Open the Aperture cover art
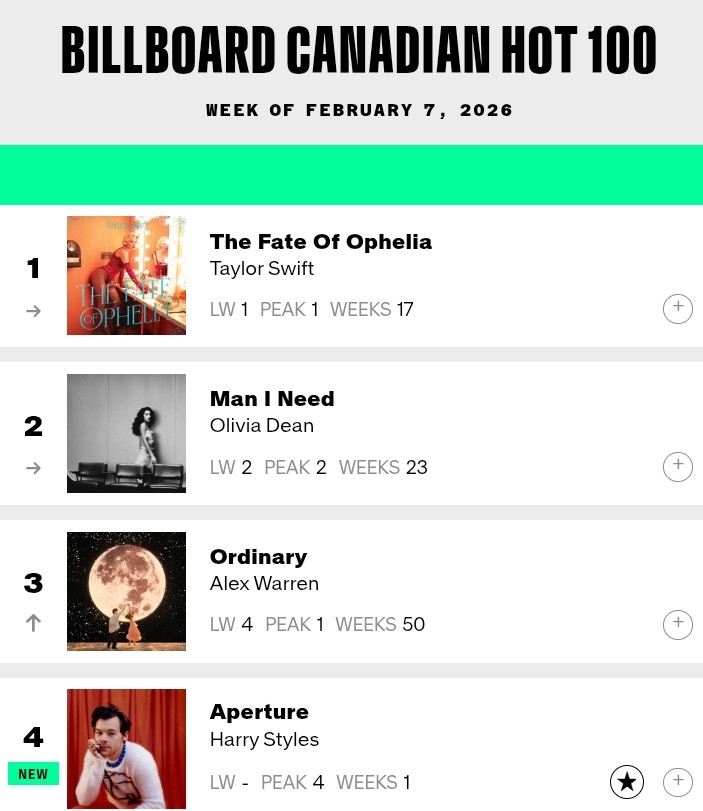This screenshot has height=811, width=703. point(126,748)
